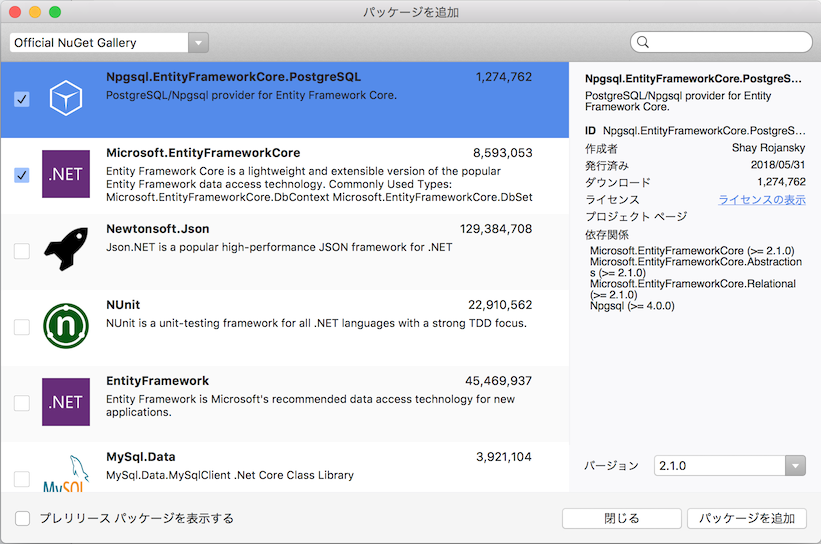Click the Microsoft.EntityFrameworkCore.Relational dependency entry
821x544 pixels.
[693, 289]
